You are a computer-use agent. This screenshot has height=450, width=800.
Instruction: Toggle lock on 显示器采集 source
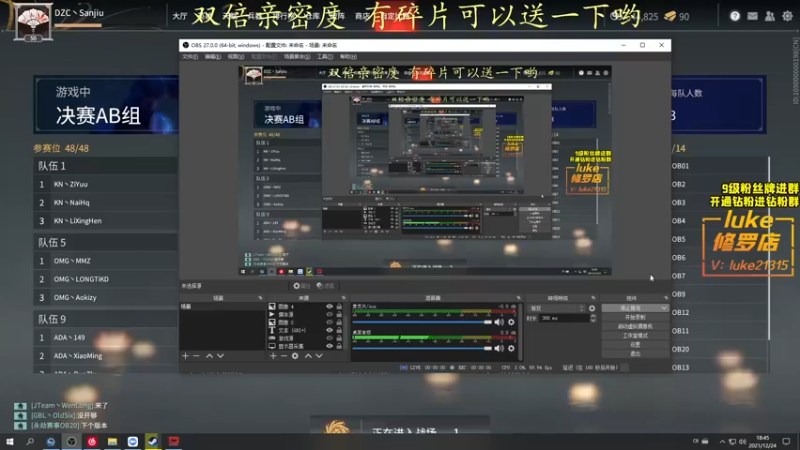click(x=339, y=346)
